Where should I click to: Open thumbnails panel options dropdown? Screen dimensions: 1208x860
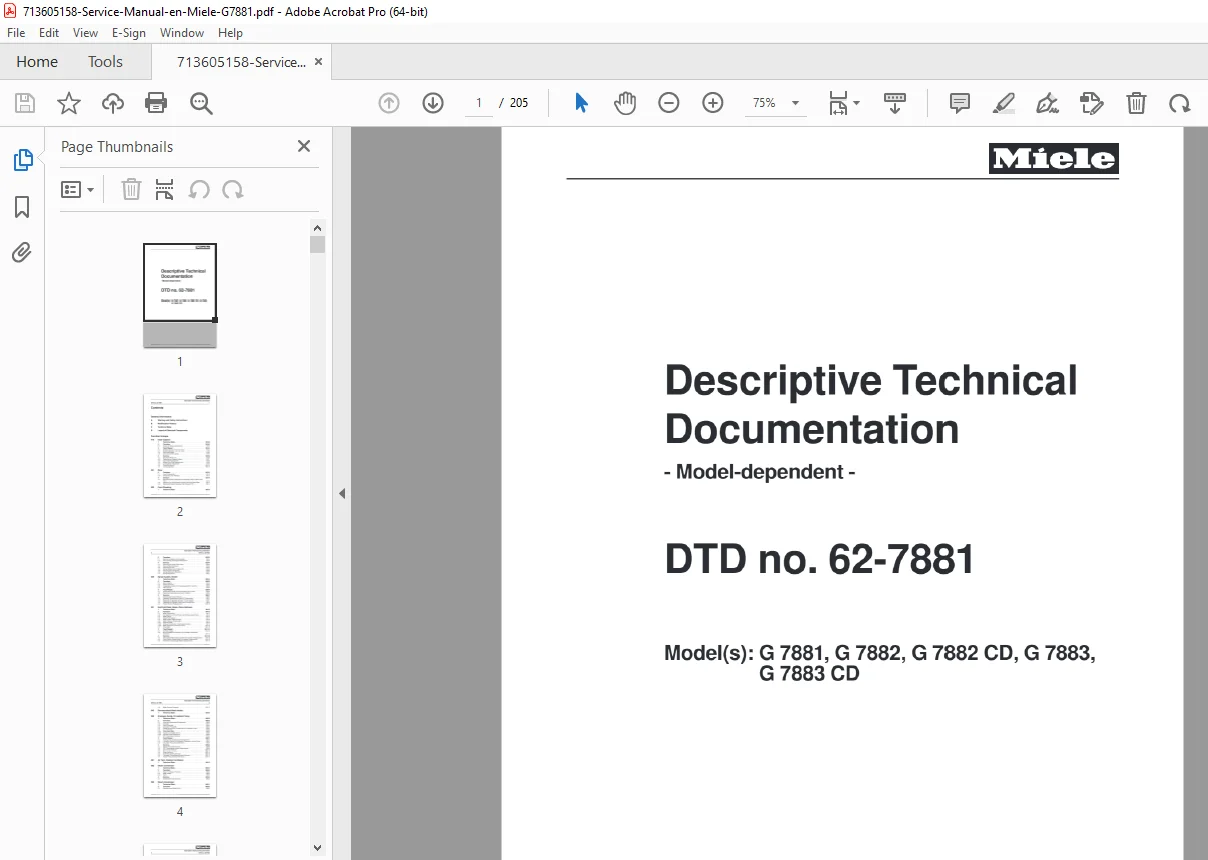77,189
